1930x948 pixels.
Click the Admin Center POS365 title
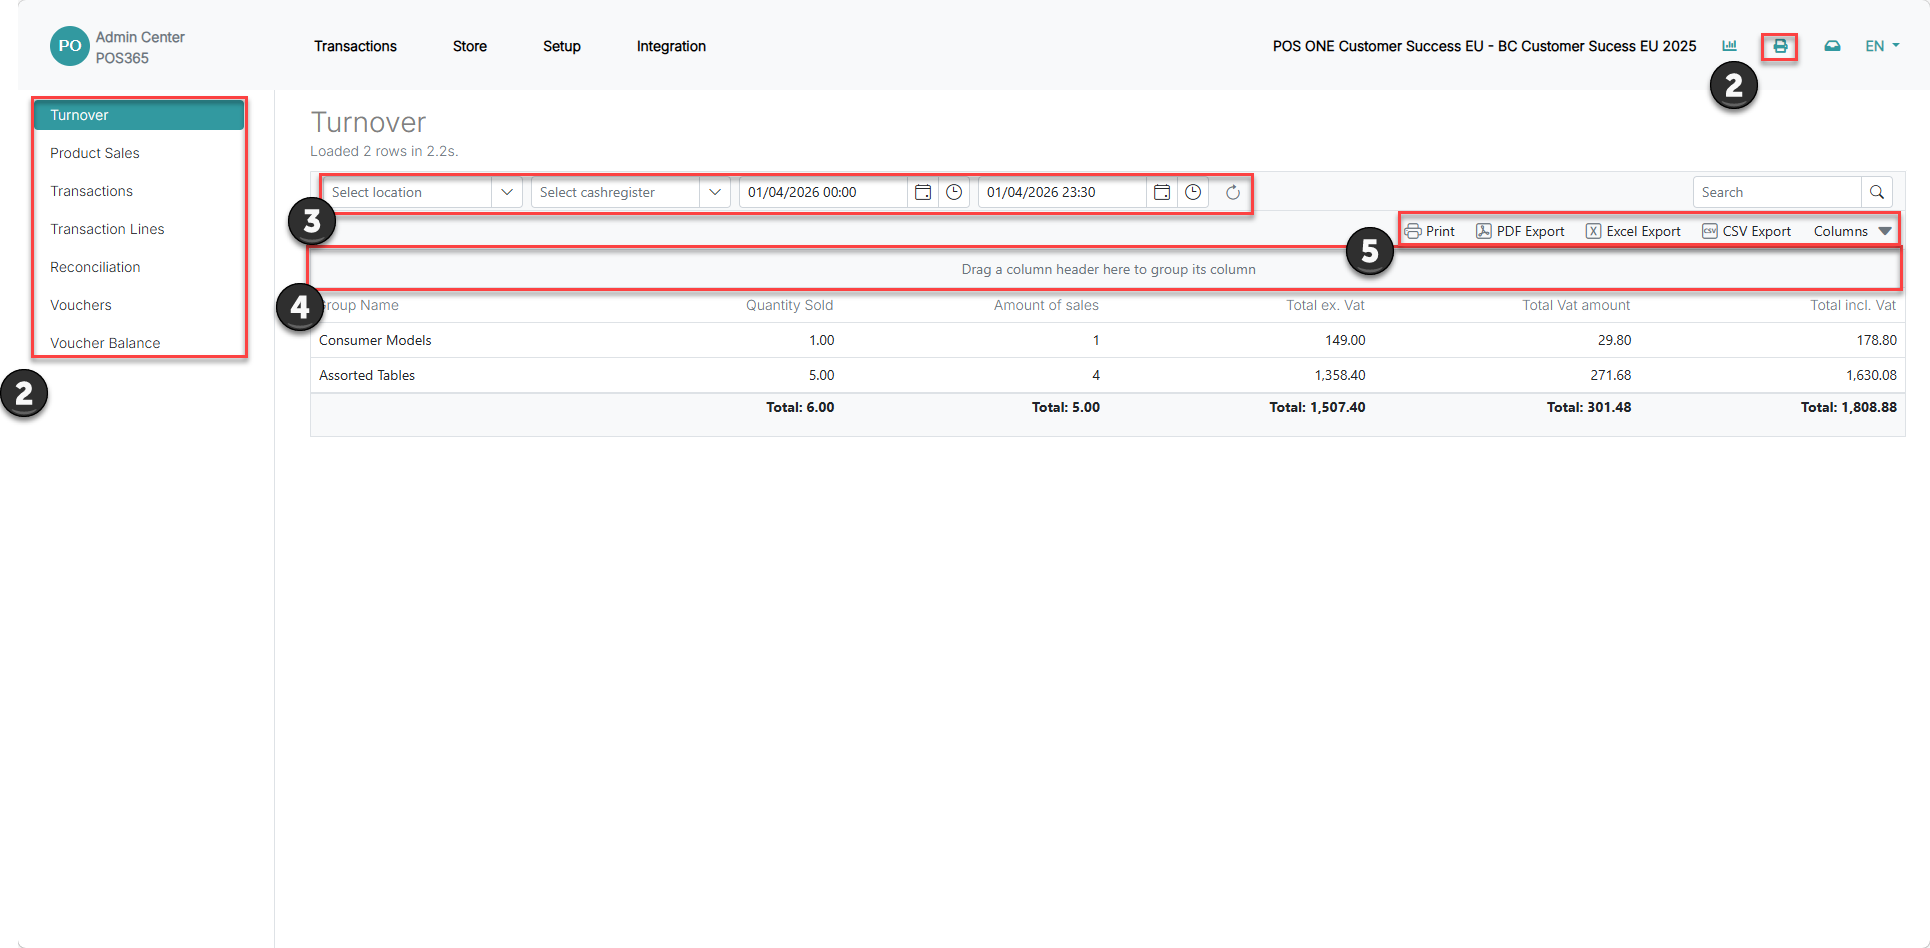click(140, 47)
